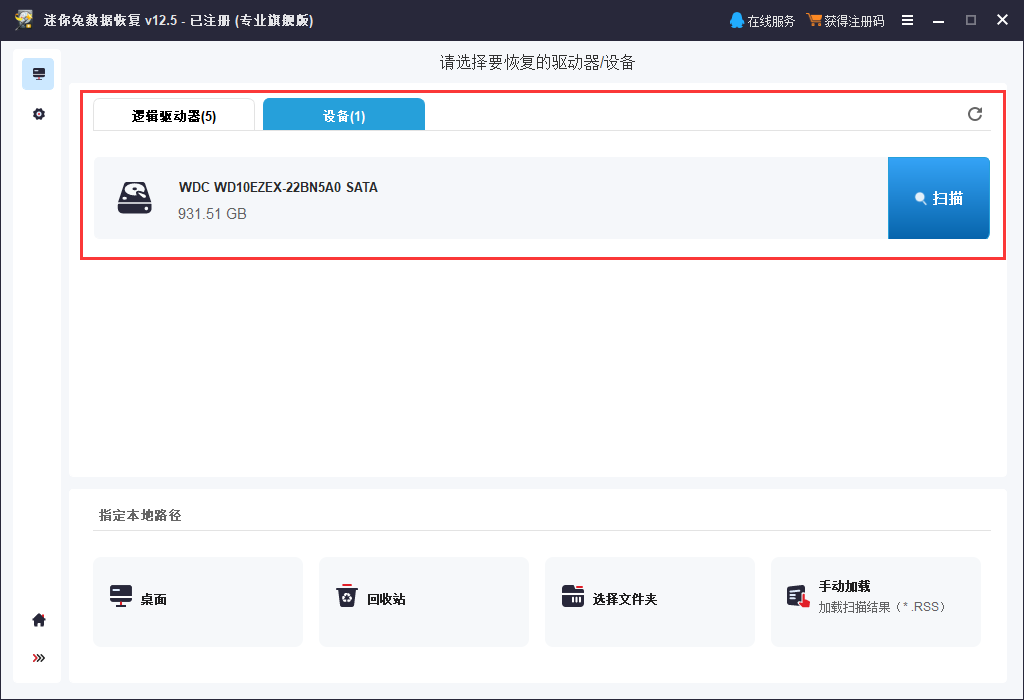Viewport: 1024px width, 700px height.
Task: Maximize the application window
Action: (x=970, y=20)
